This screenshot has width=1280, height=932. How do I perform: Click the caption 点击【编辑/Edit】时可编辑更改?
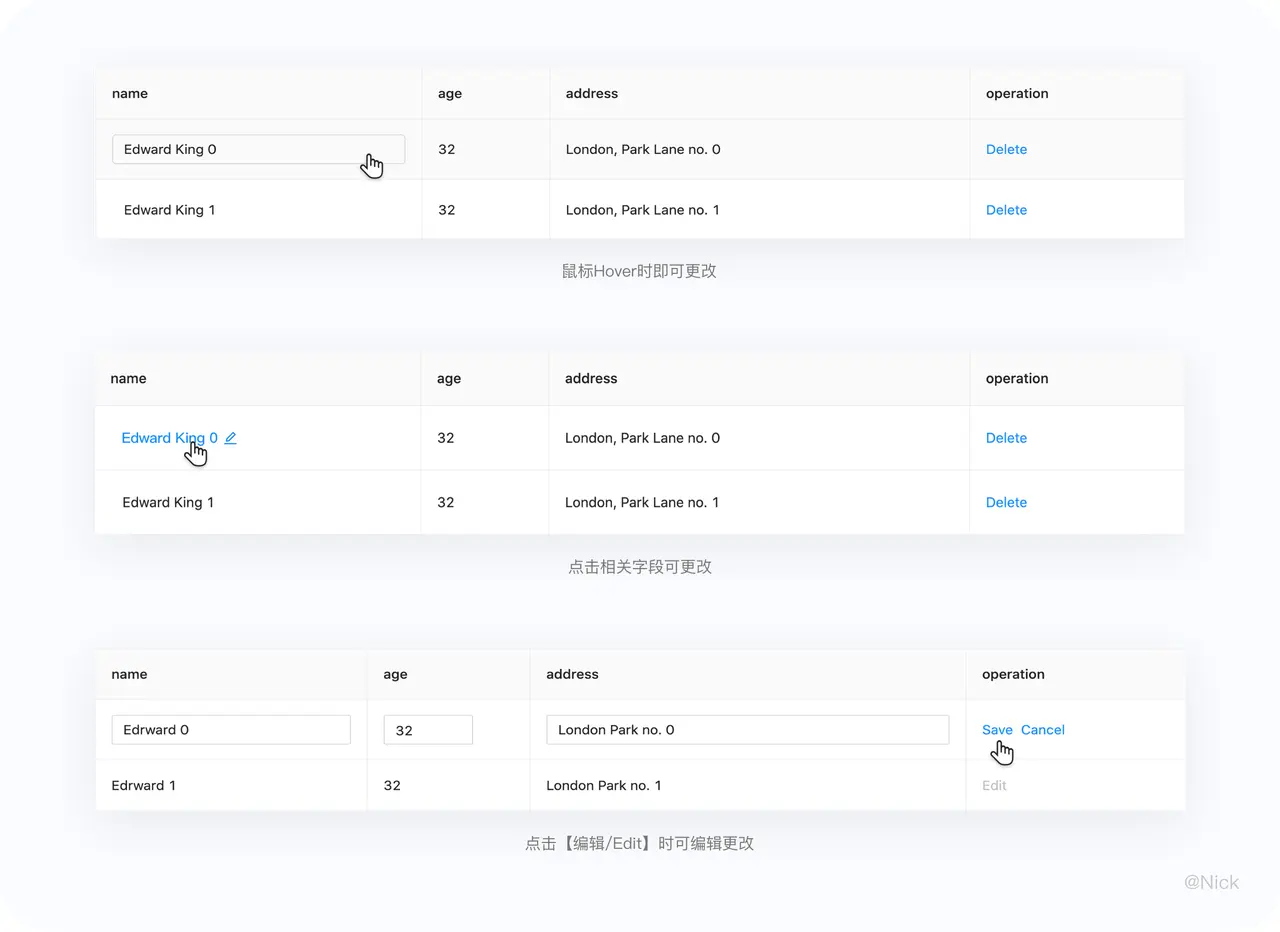[x=639, y=843]
